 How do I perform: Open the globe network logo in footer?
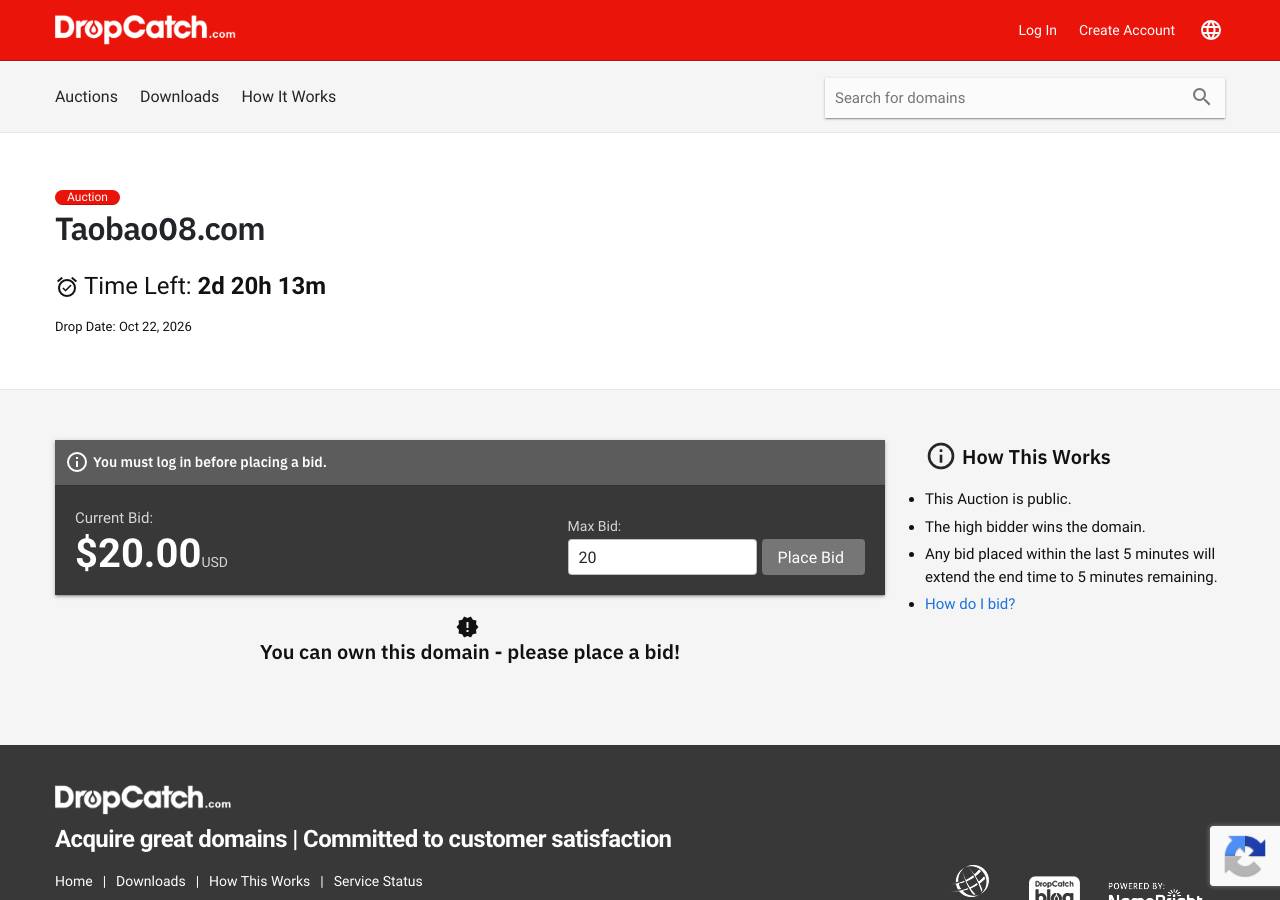972,881
